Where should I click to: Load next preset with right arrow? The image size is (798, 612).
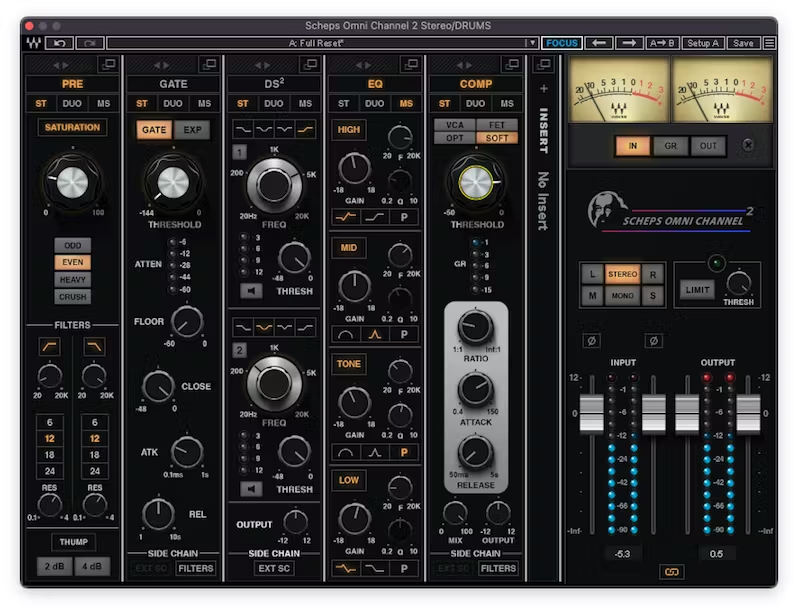(x=629, y=43)
